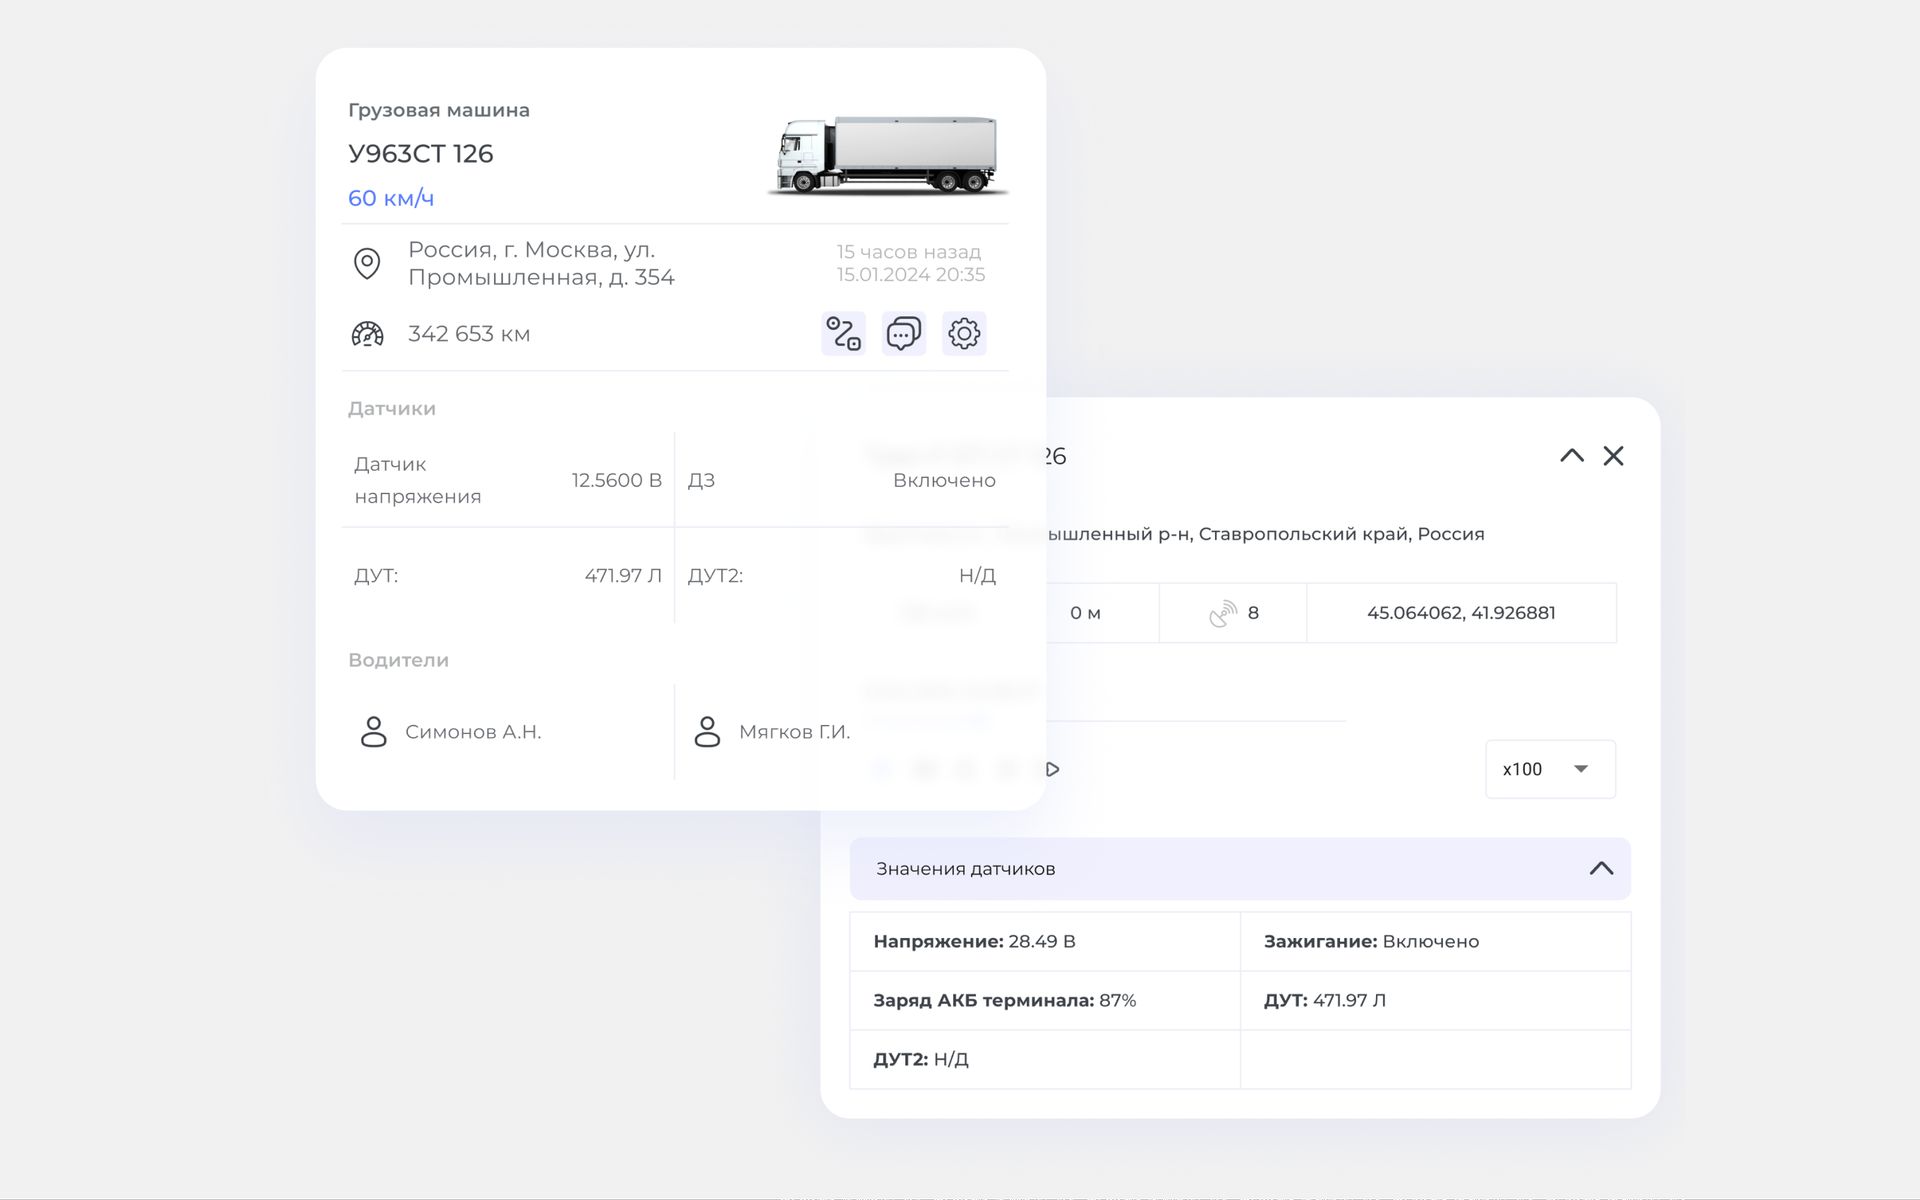
Task: Click the location pin icon
Action: [x=367, y=264]
